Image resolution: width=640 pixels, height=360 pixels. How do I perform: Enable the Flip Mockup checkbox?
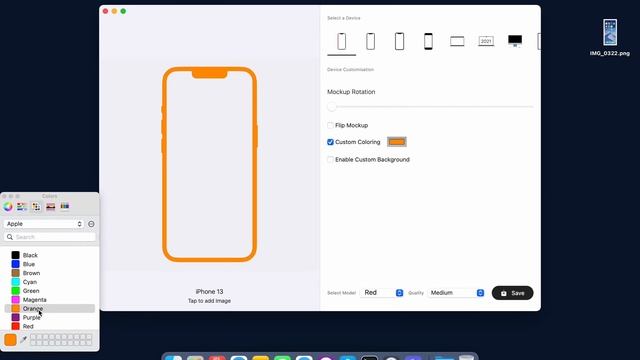point(330,125)
